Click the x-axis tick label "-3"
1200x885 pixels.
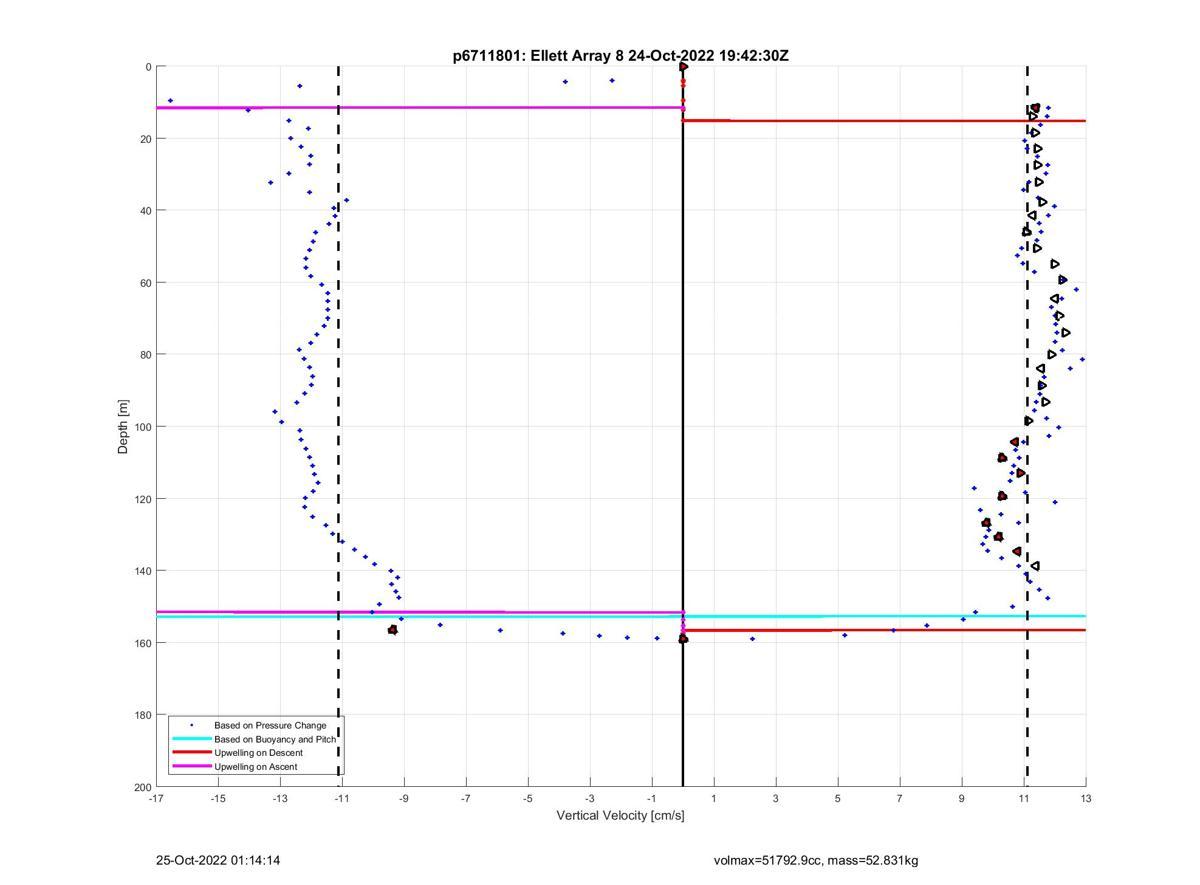(x=590, y=798)
